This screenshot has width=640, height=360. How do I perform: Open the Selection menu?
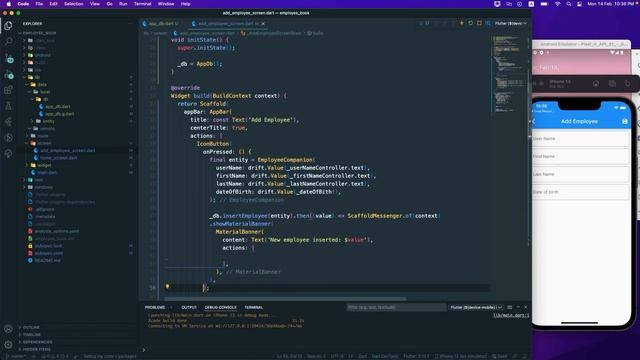click(x=73, y=4)
